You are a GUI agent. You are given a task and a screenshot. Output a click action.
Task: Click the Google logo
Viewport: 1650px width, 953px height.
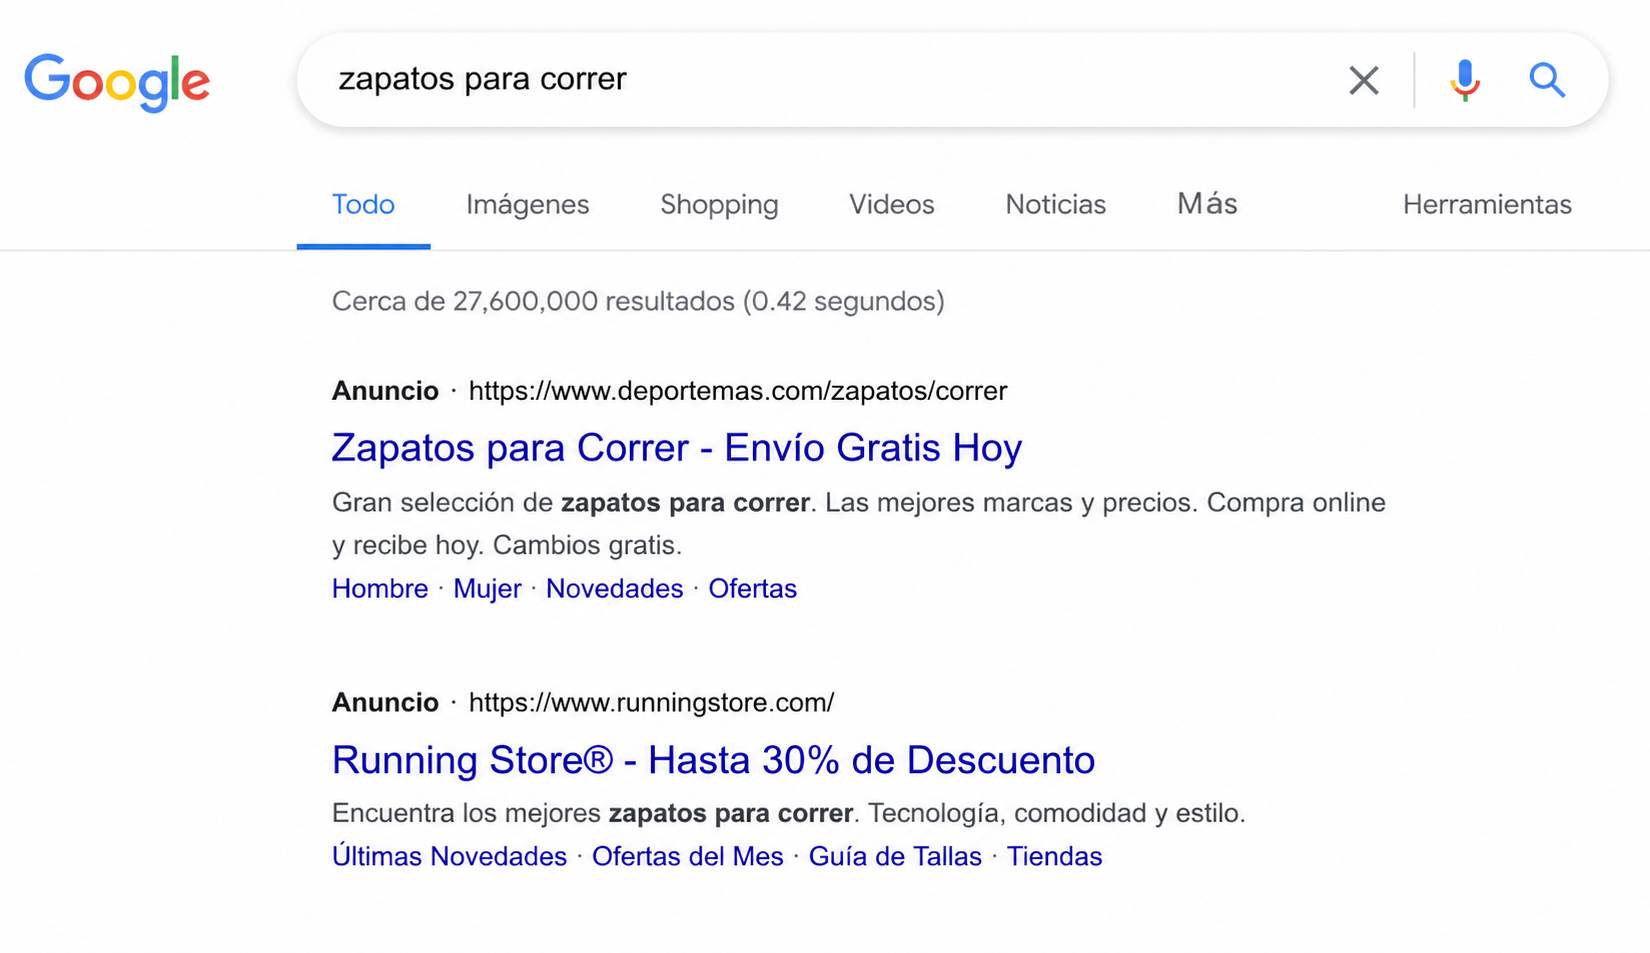coord(117,81)
